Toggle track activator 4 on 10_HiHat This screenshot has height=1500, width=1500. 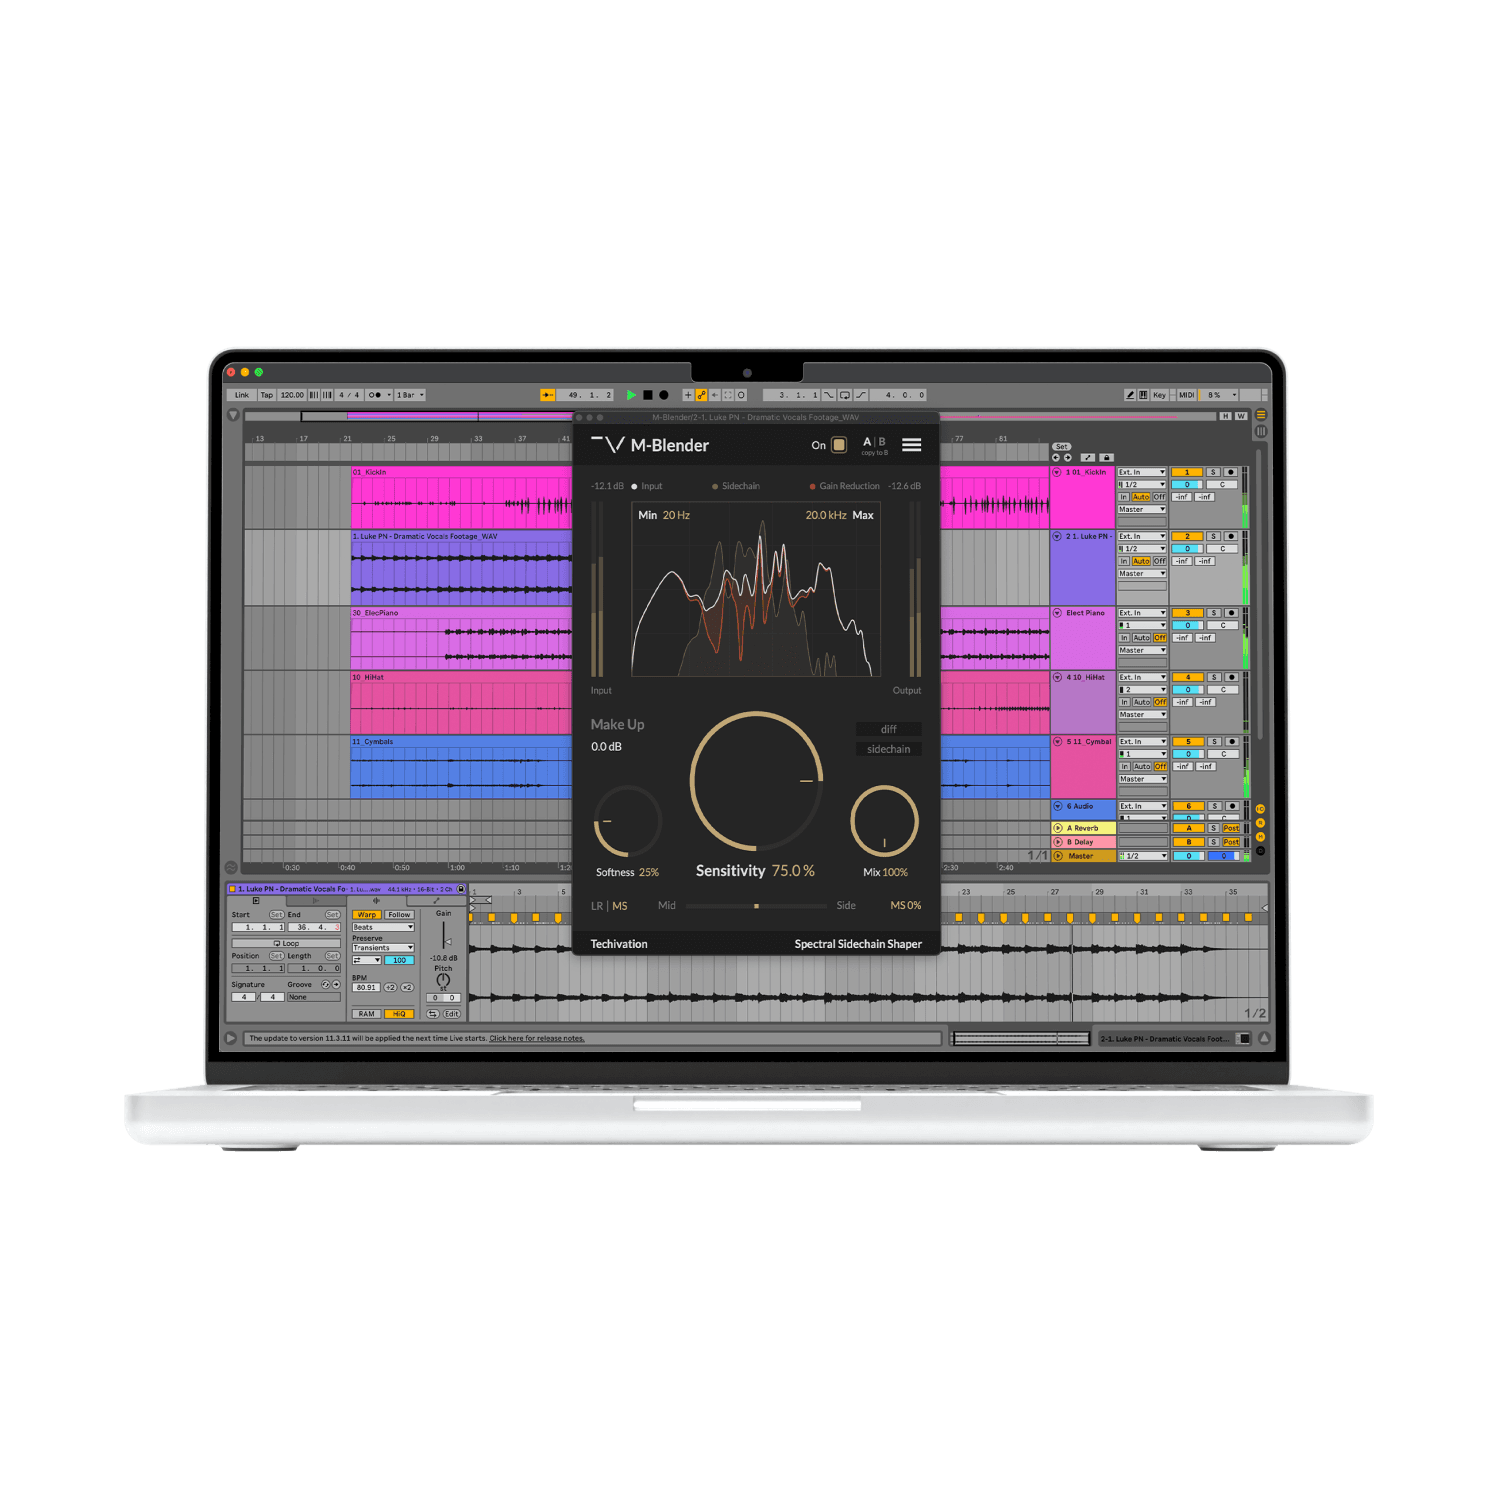coord(1188,677)
